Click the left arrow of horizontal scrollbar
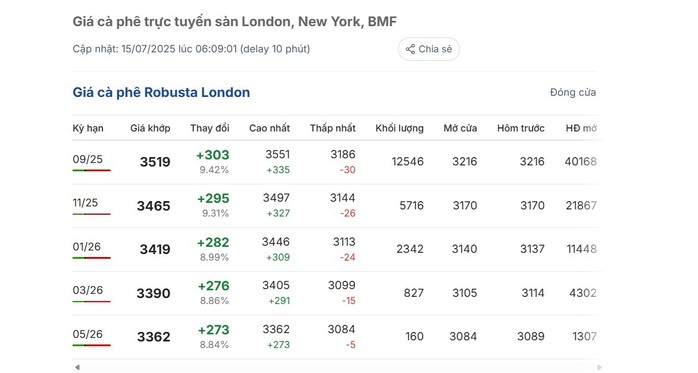This screenshot has height=373, width=698. (77, 367)
